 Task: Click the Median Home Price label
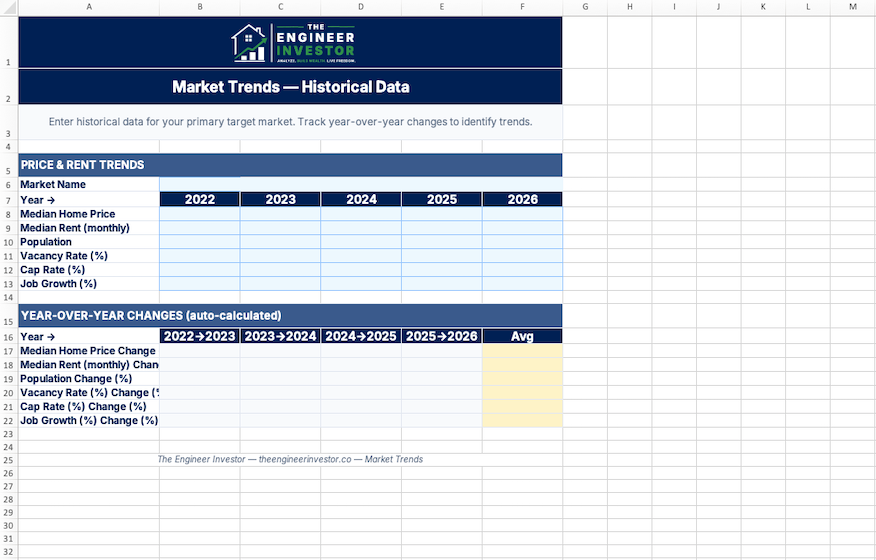pos(68,214)
